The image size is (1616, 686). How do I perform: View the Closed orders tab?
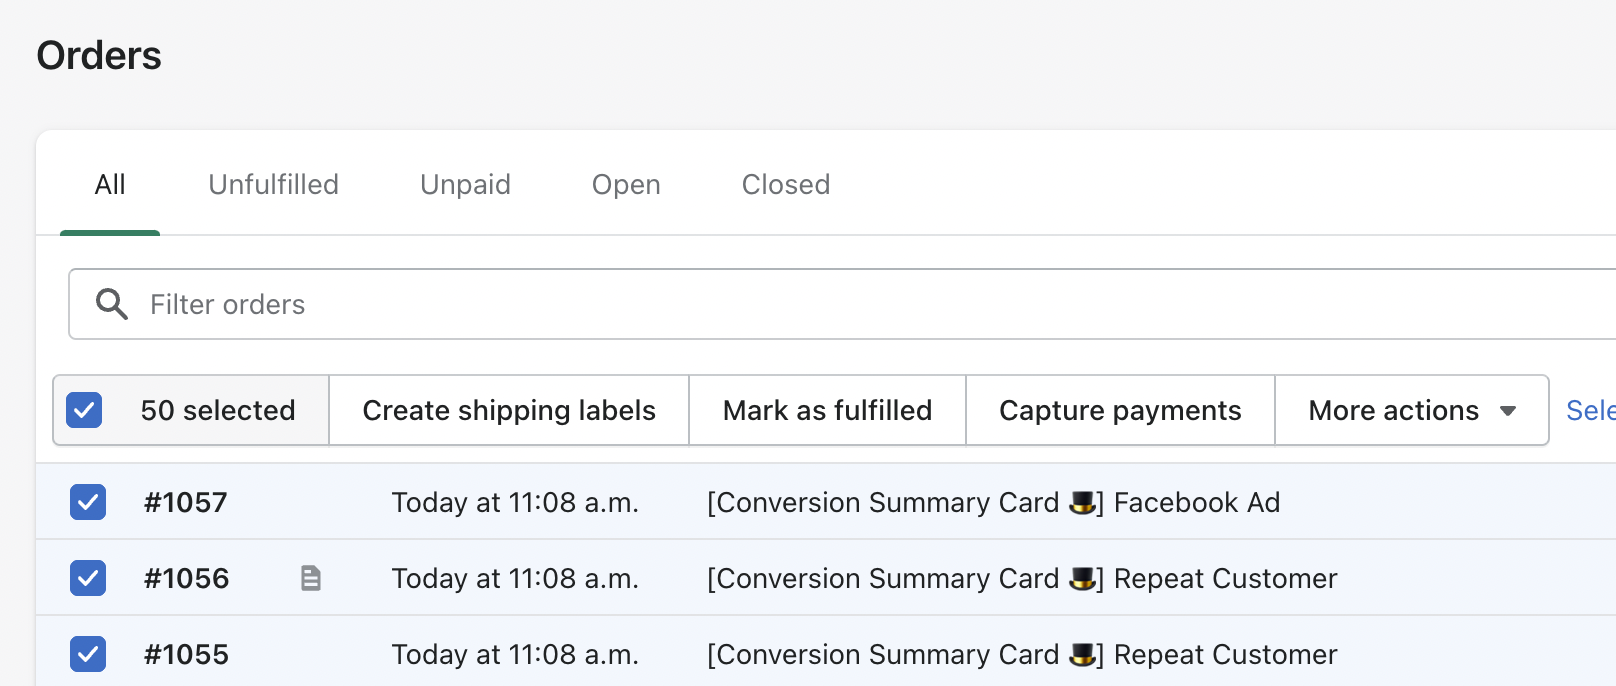pyautogui.click(x=786, y=185)
